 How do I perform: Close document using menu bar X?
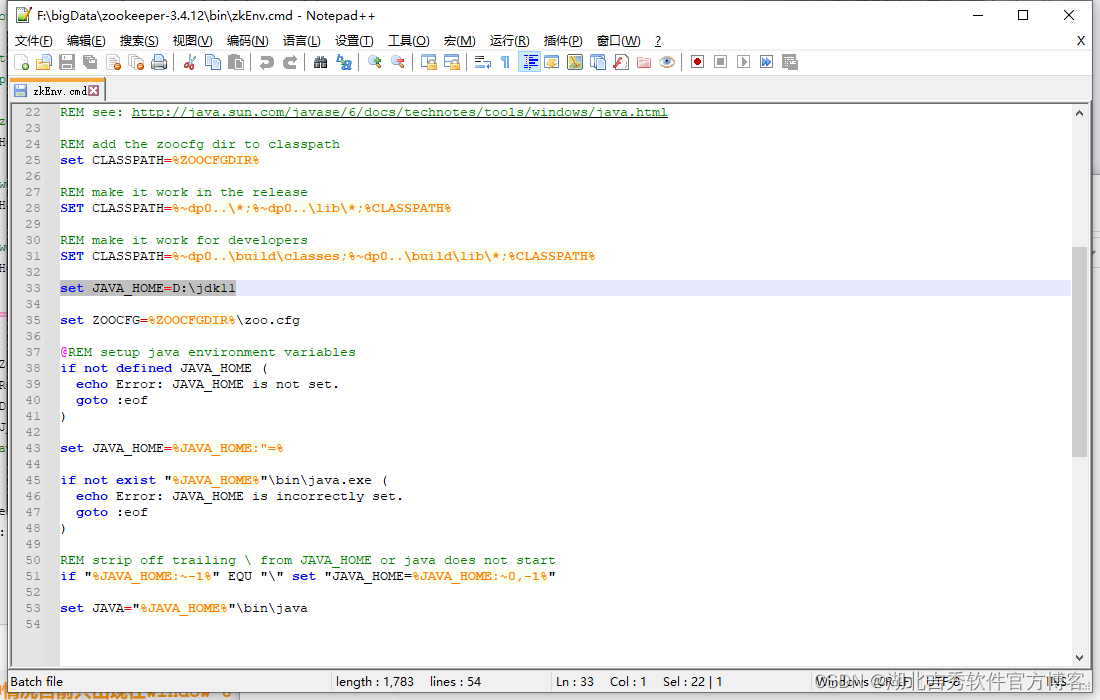tap(1080, 41)
